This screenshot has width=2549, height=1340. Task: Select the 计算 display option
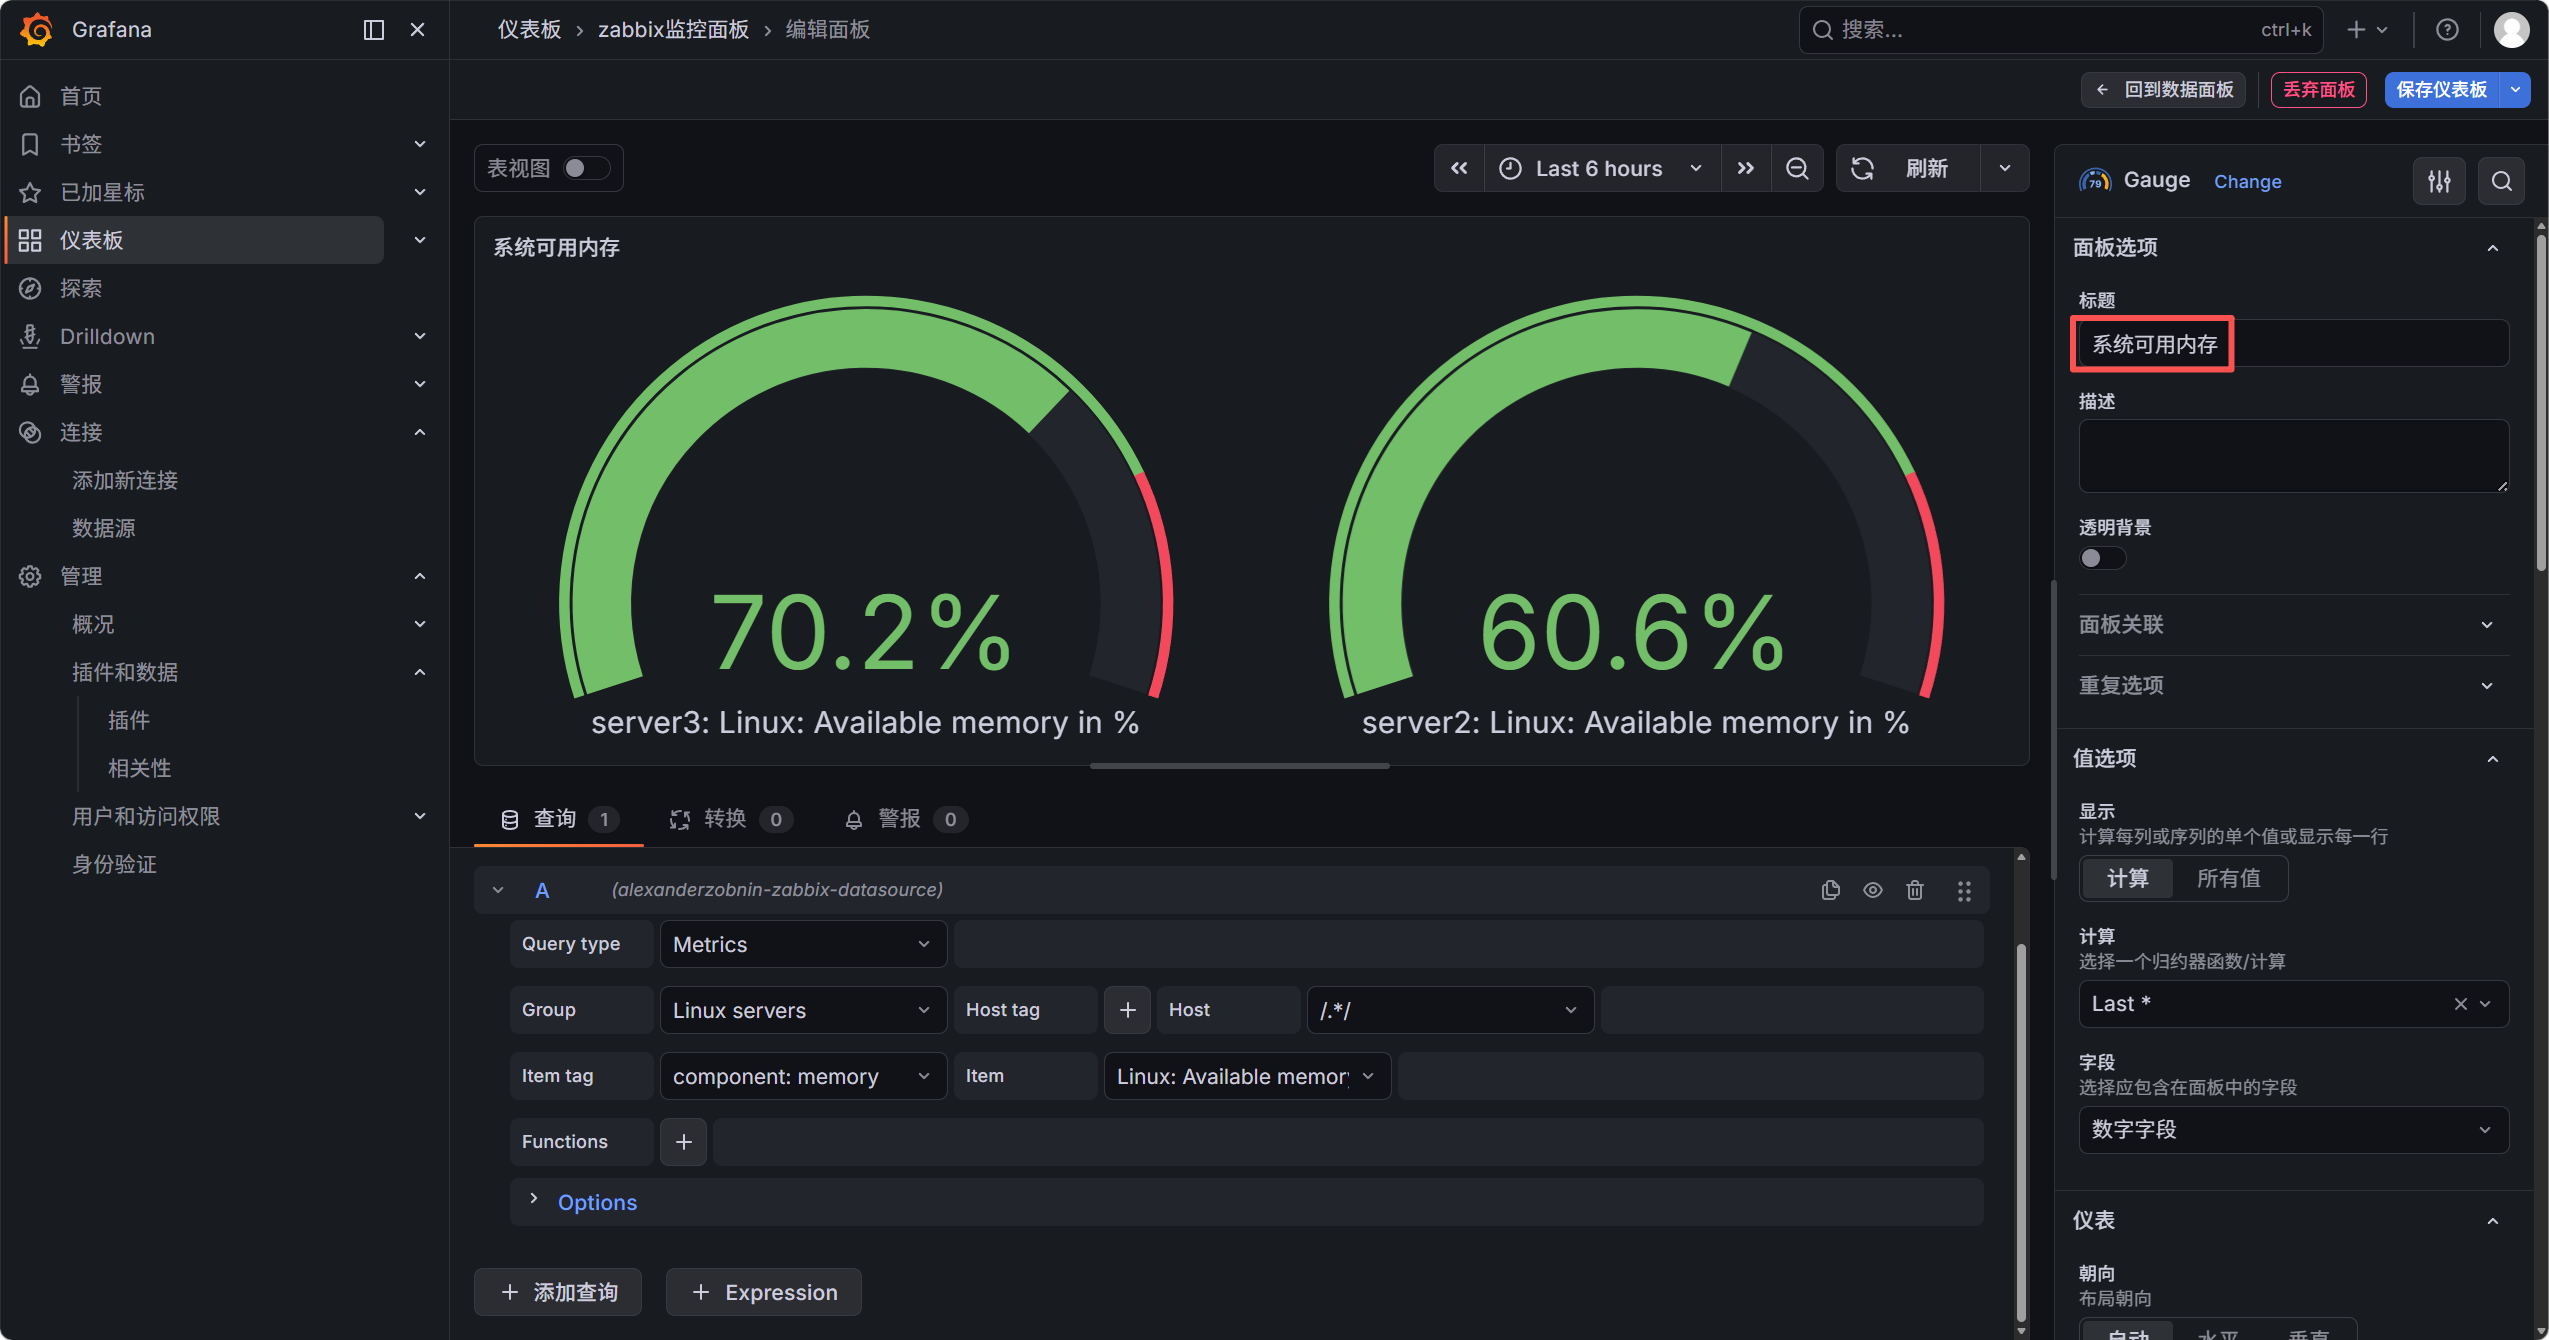coord(2127,878)
